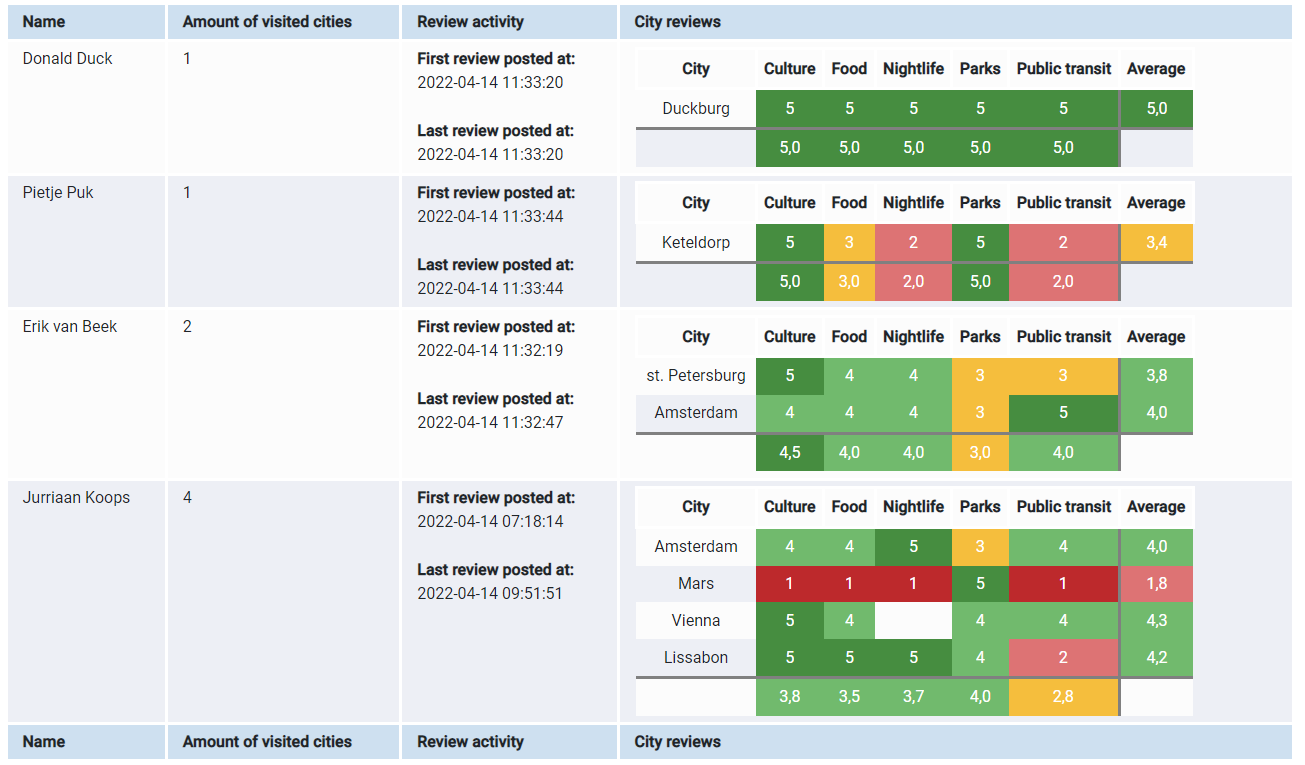Click the yellow 3,4 average for Keteldorp
Image resolution: width=1305 pixels, height=765 pixels.
[x=1156, y=242]
